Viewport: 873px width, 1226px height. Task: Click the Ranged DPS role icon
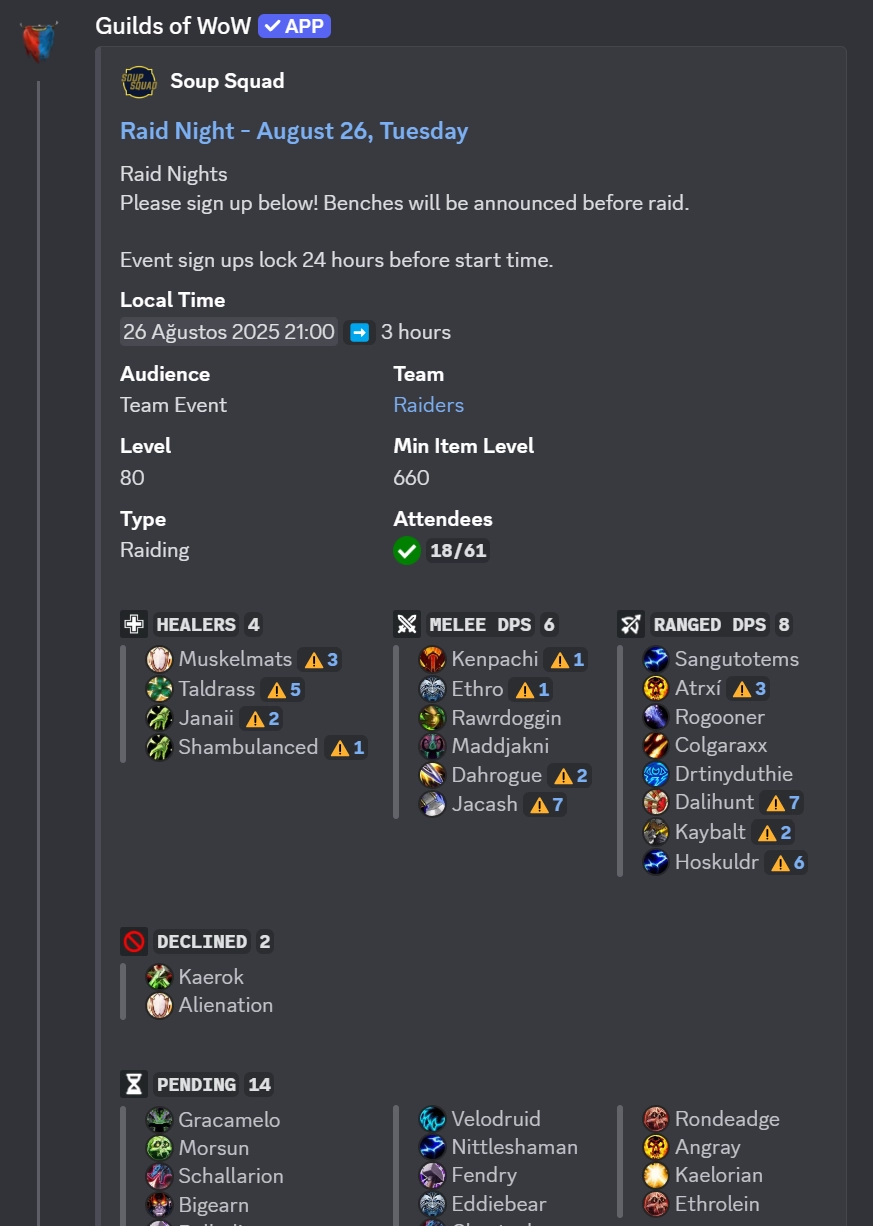tap(630, 623)
